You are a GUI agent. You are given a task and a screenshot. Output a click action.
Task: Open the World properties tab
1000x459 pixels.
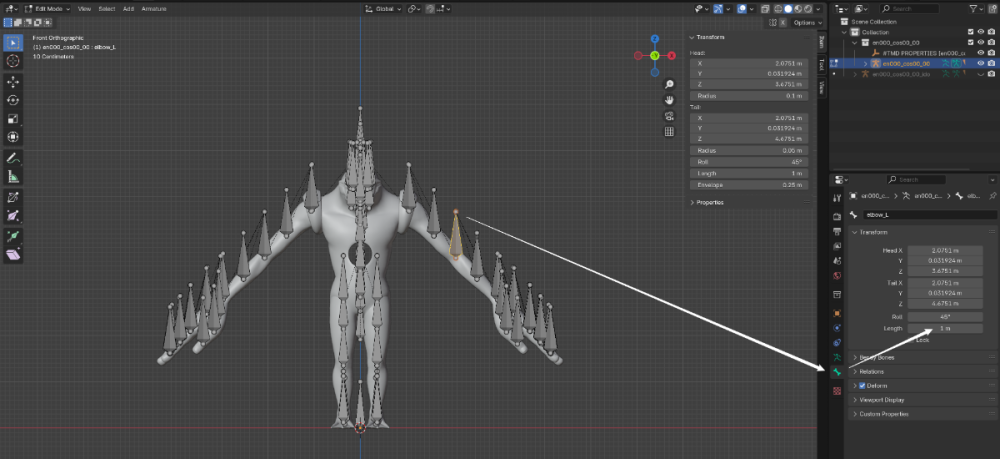[837, 276]
